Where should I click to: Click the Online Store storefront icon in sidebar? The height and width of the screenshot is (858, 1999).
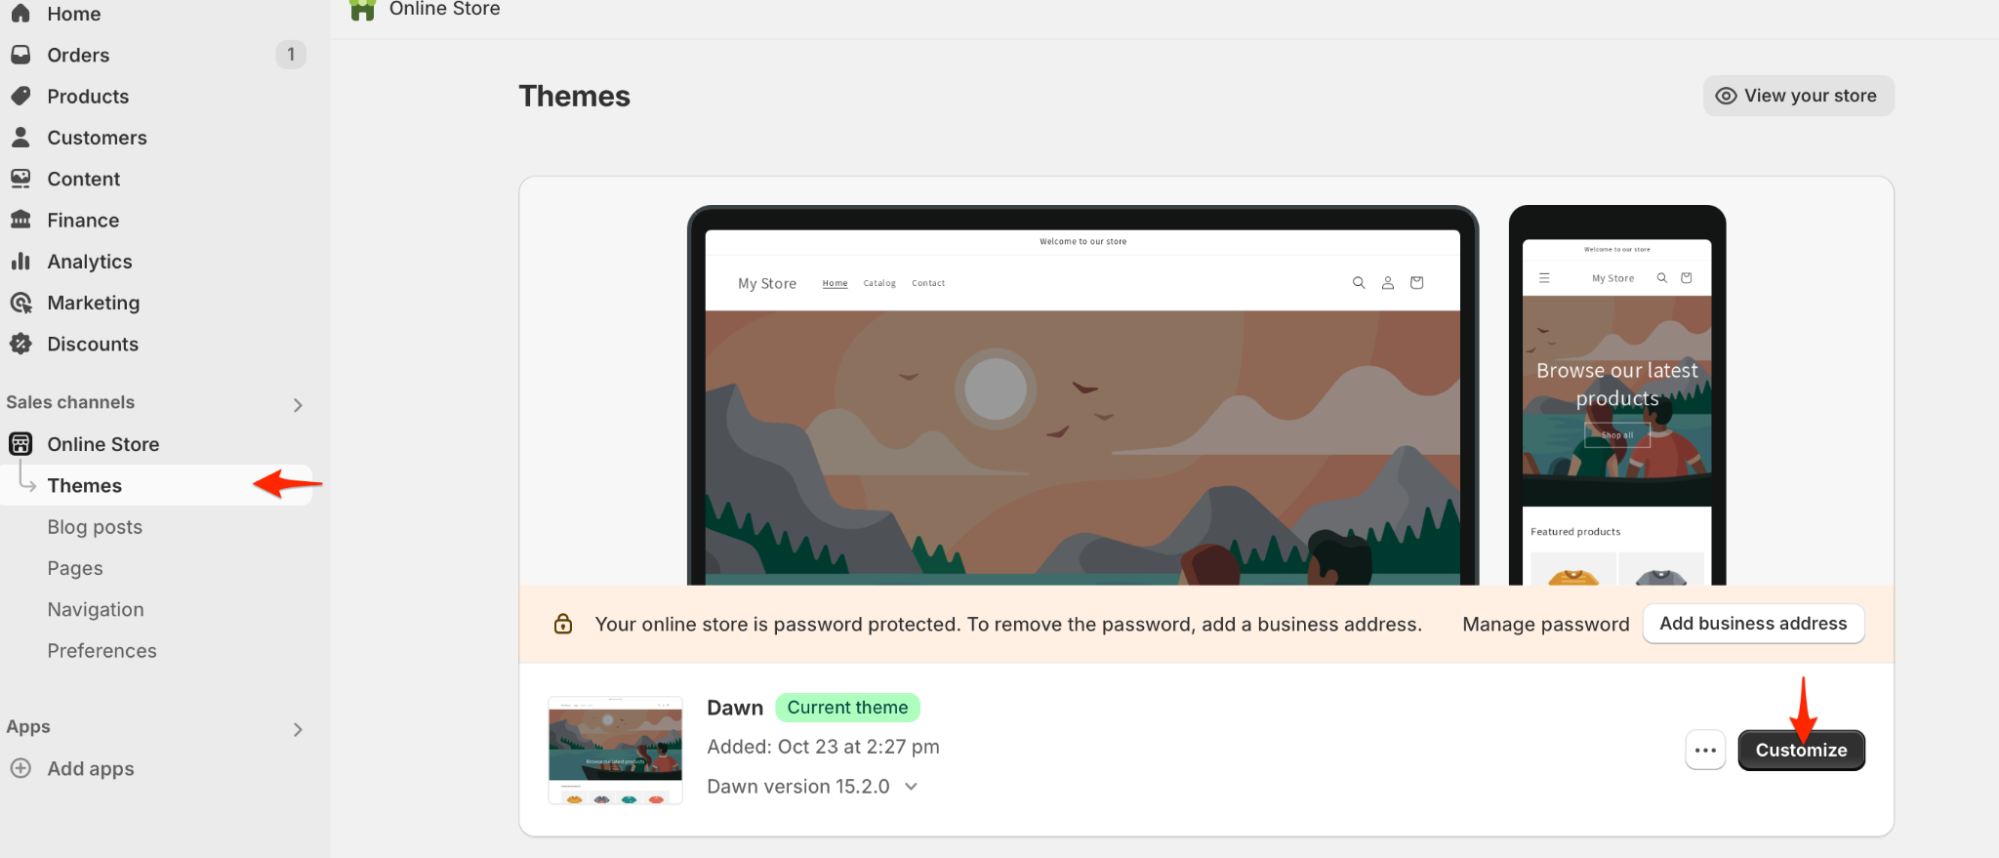coord(20,443)
